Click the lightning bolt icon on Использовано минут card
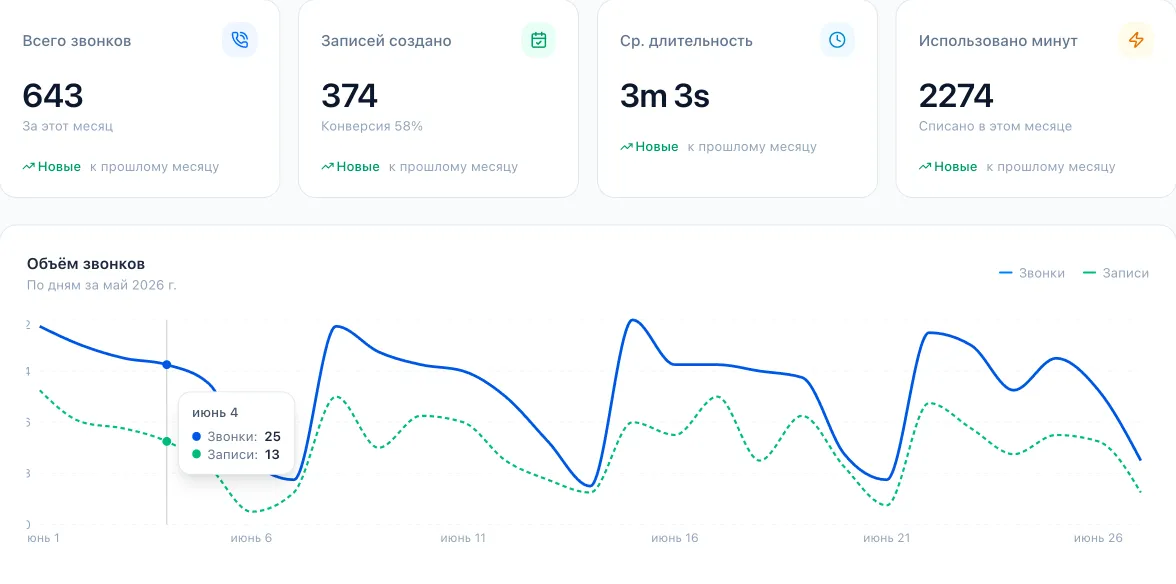Screen dimensions: 1176x584 pos(1136,40)
